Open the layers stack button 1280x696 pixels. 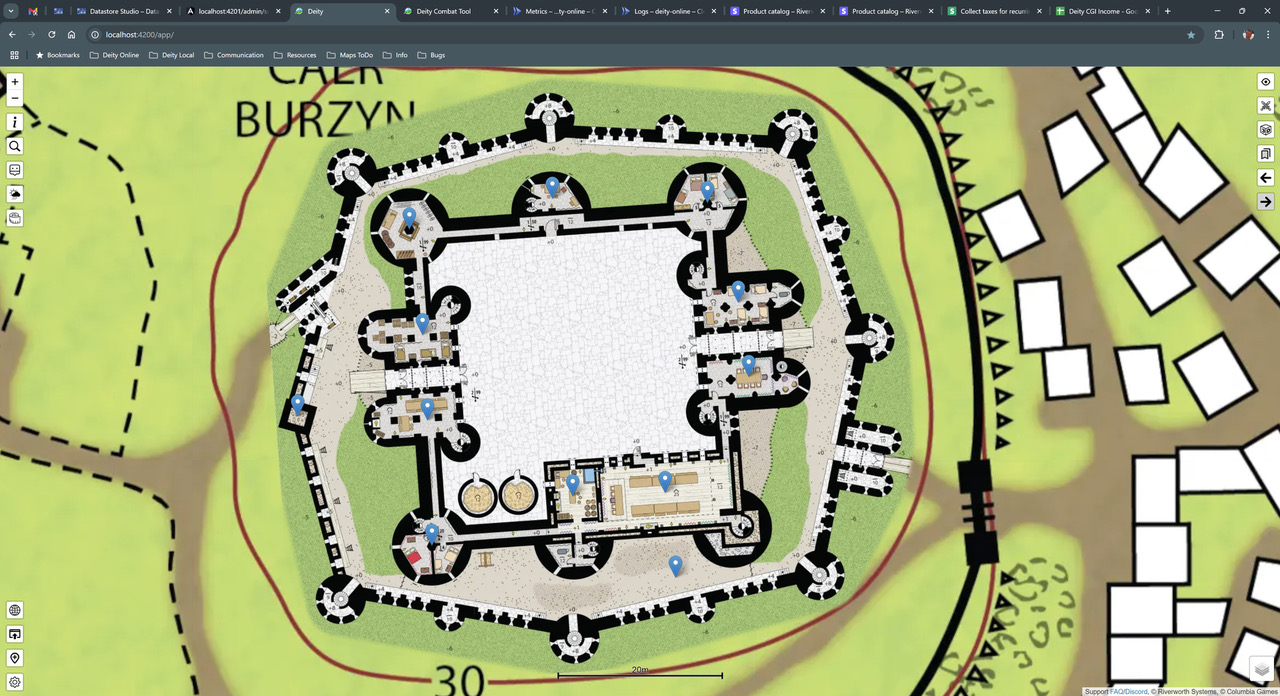click(x=1262, y=670)
